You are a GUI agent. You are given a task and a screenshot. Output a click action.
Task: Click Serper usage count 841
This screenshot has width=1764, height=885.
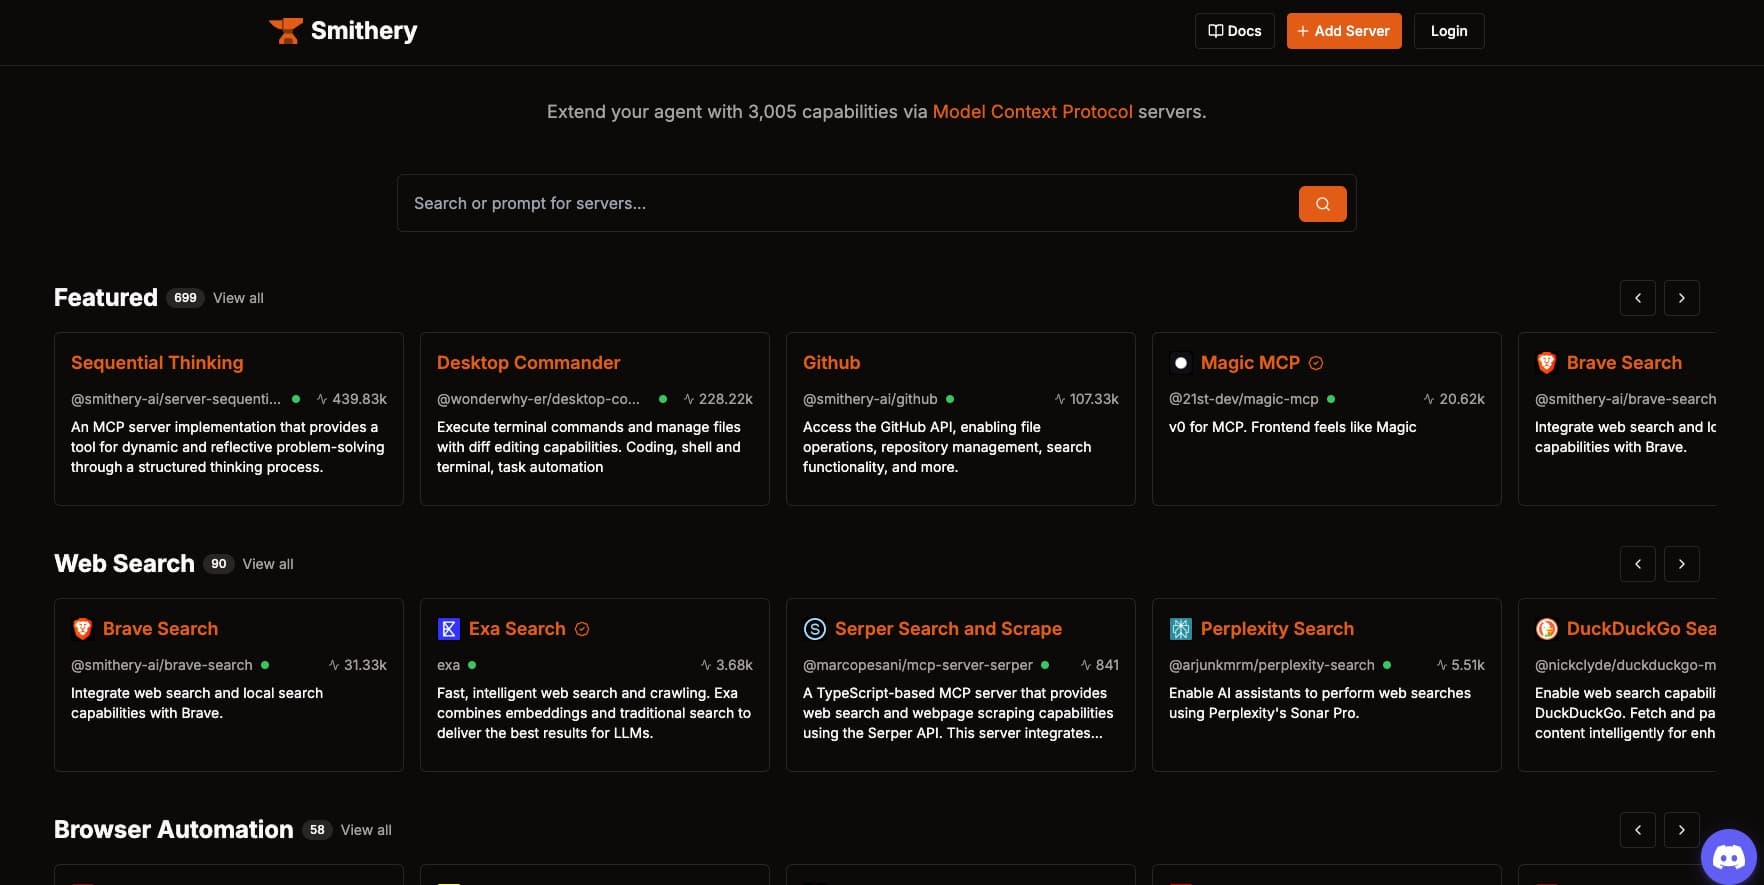pyautogui.click(x=1100, y=665)
